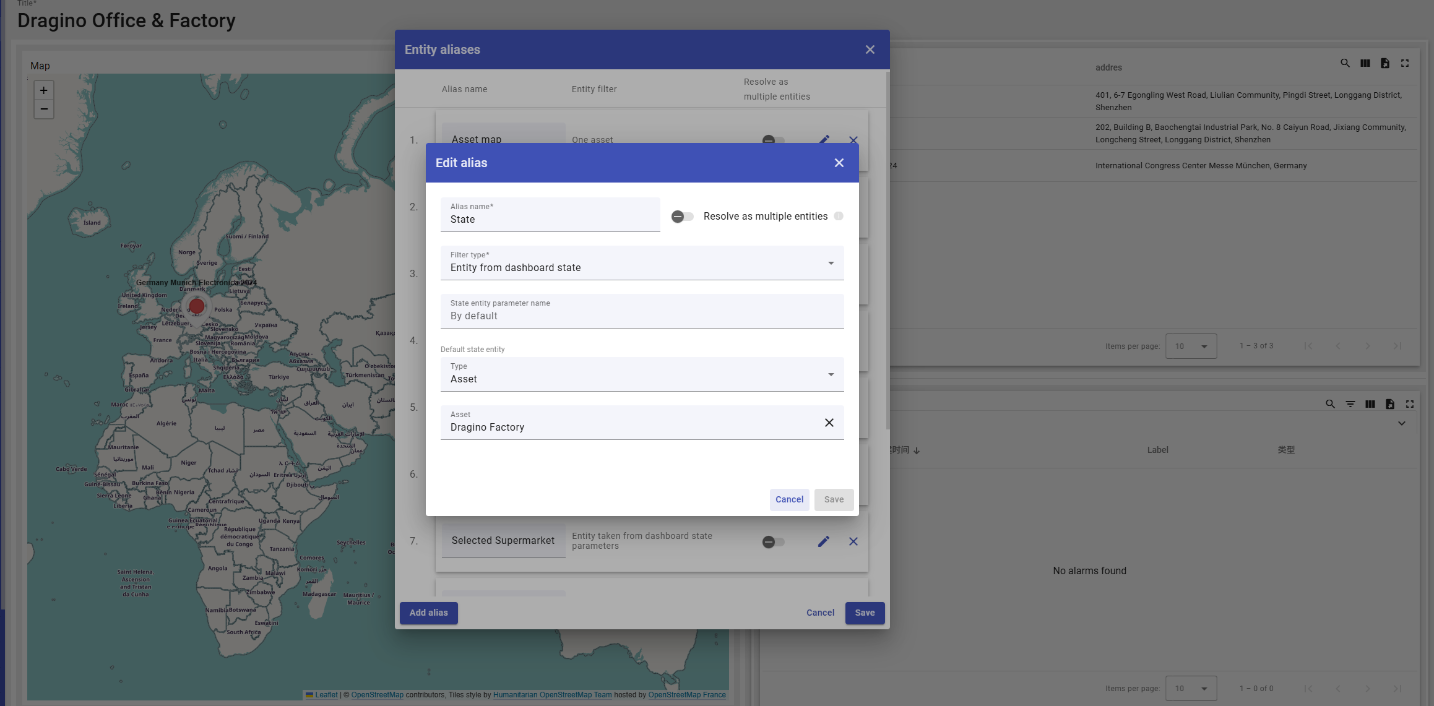1434x706 pixels.
Task: Click the 401, 6-7 Egongling West Road address
Action: click(1250, 101)
